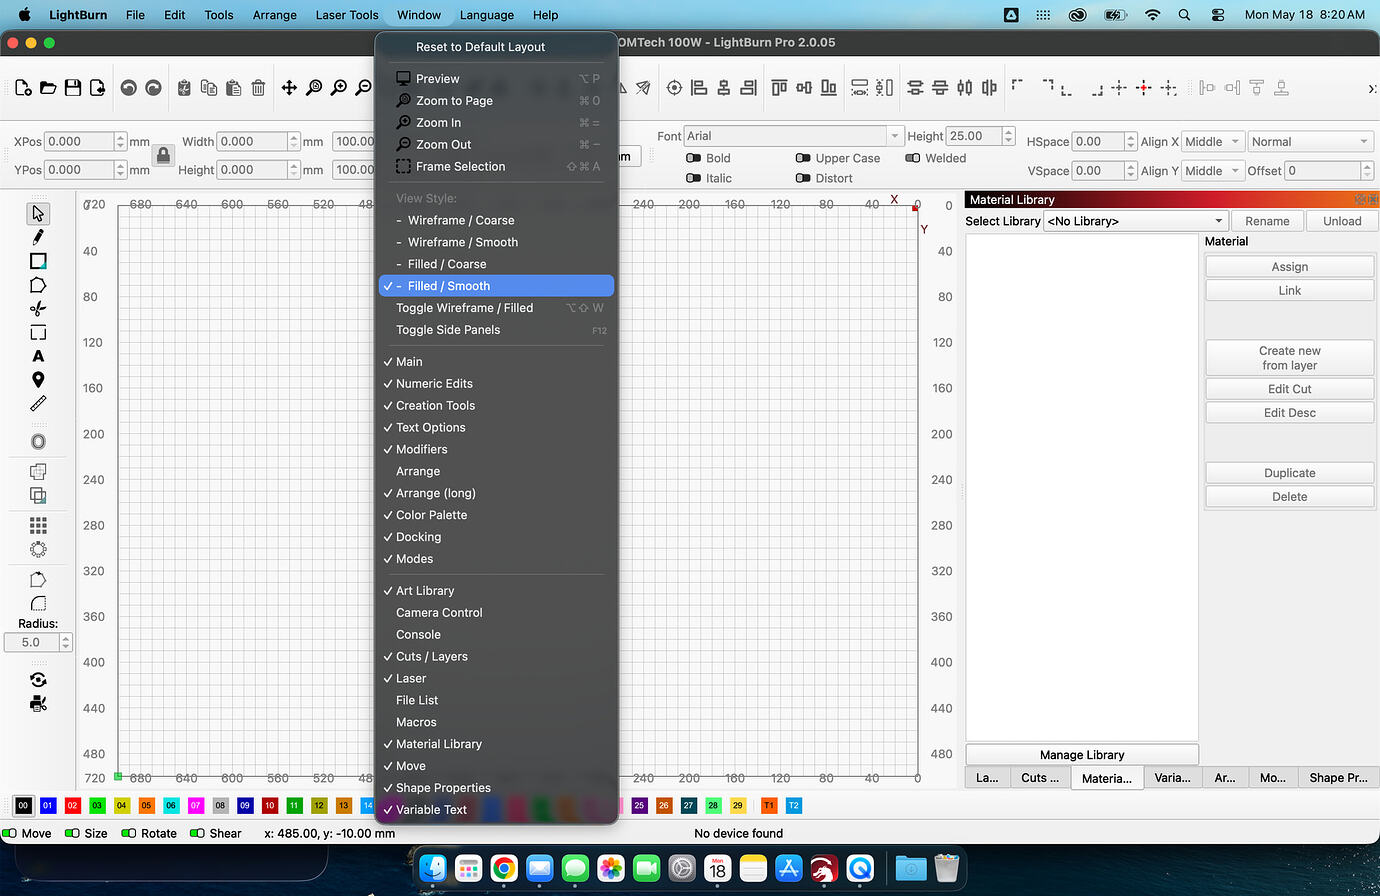Pick the Measure ruler tool
This screenshot has width=1380, height=896.
(38, 404)
